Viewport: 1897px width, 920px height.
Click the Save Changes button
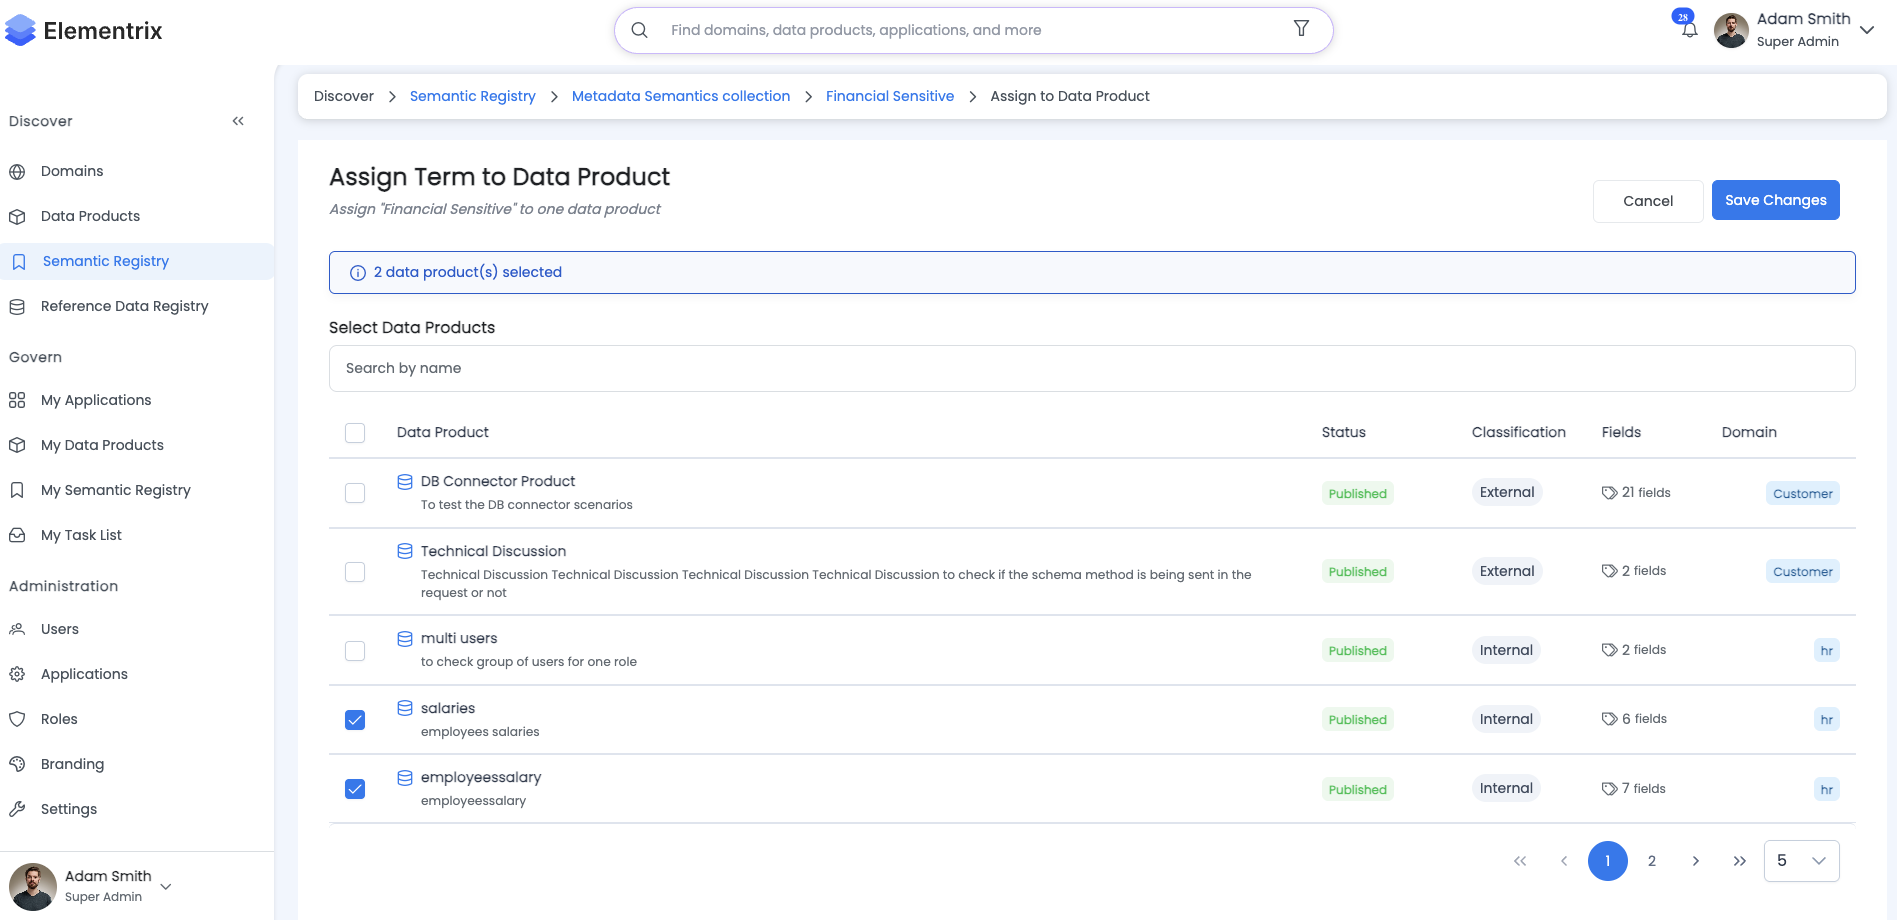(1775, 200)
